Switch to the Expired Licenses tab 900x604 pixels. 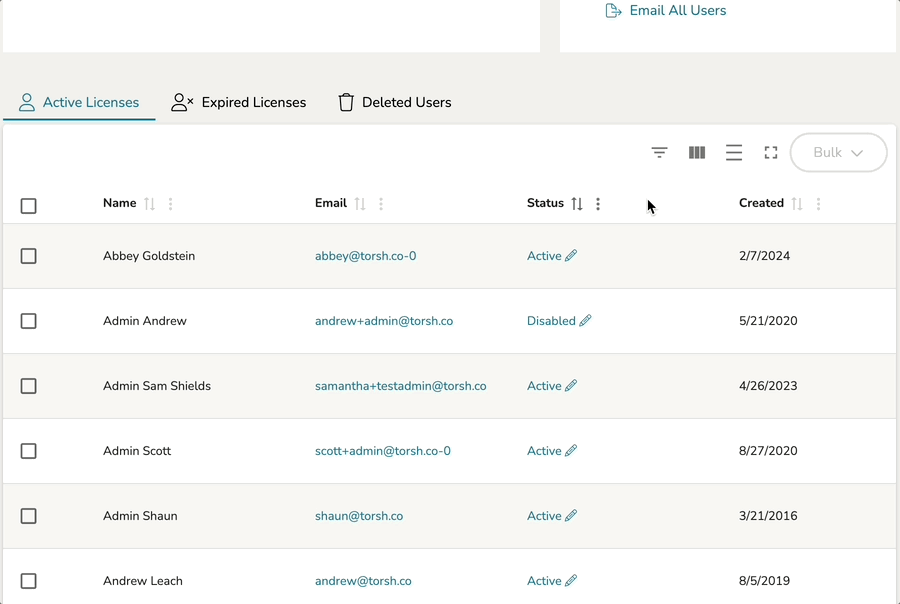tap(239, 102)
